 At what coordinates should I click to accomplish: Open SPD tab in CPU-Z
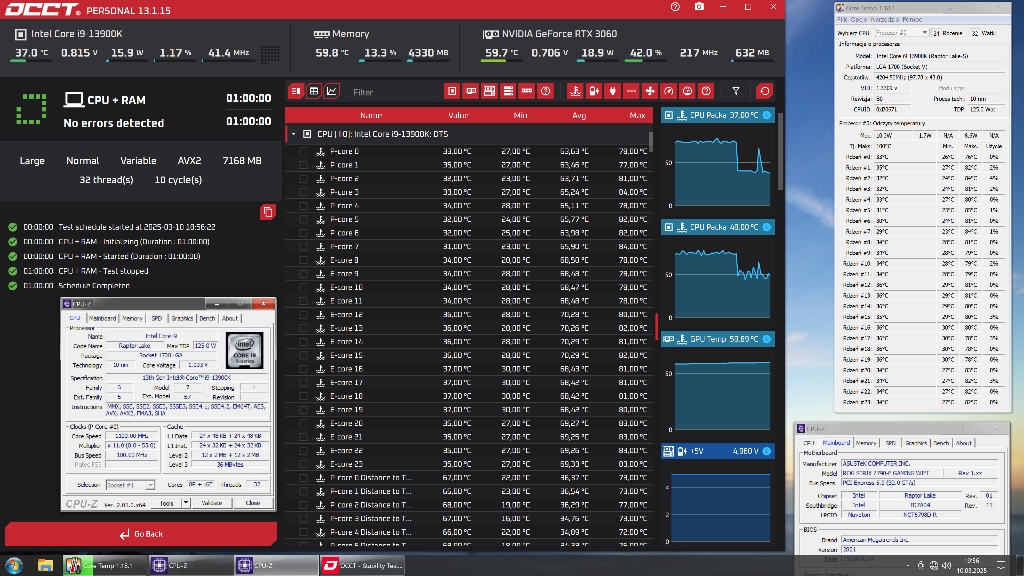click(x=157, y=319)
